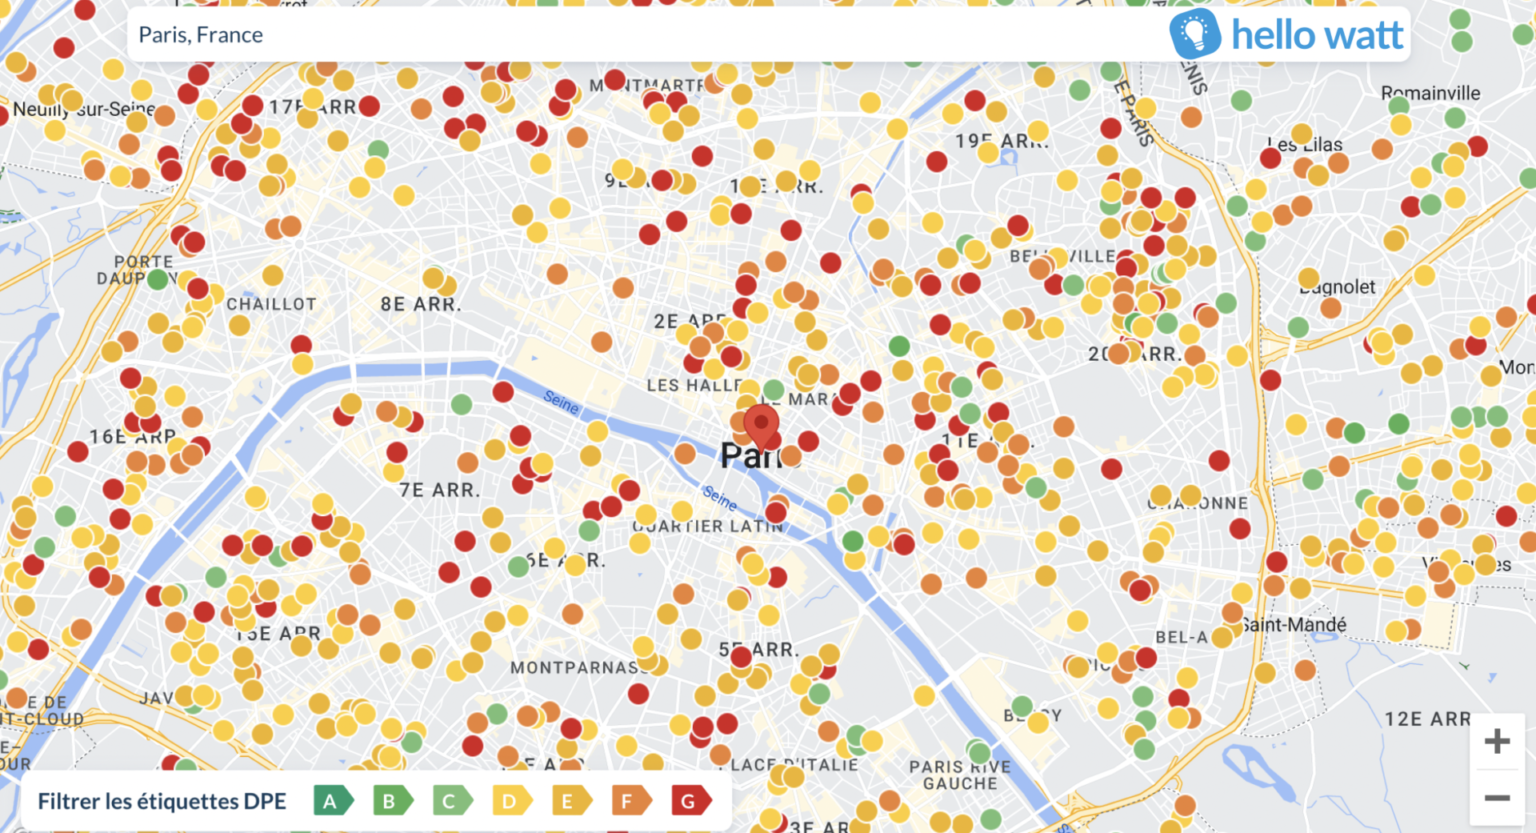The height and width of the screenshot is (833, 1536).
Task: Click the search field showing Paris, France
Action: coord(400,34)
